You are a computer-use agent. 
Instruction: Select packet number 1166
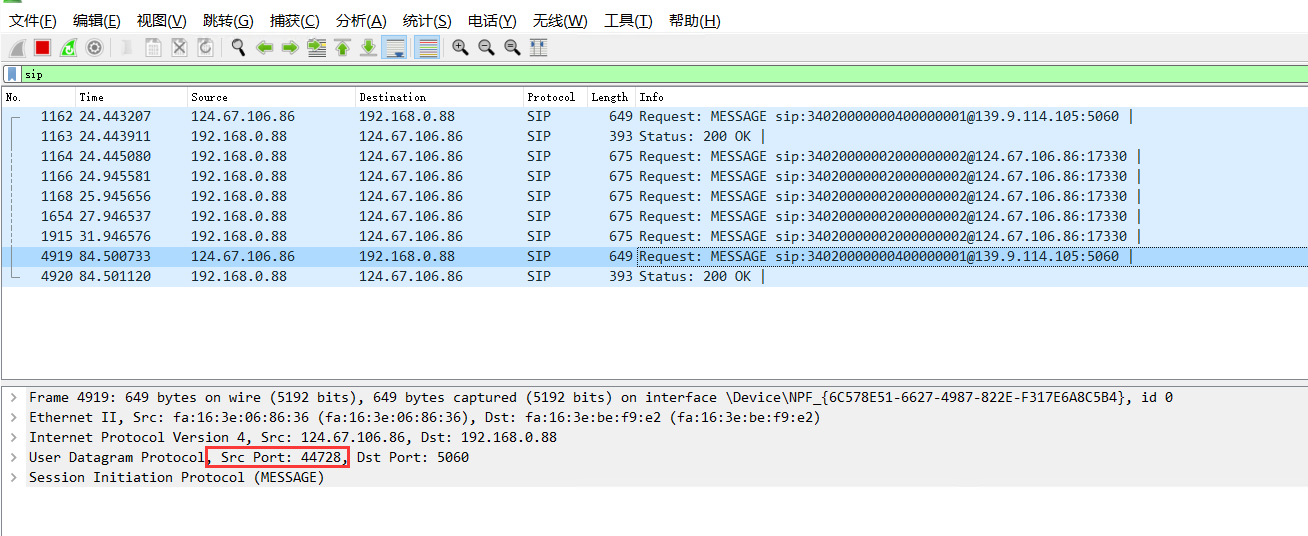point(654,176)
